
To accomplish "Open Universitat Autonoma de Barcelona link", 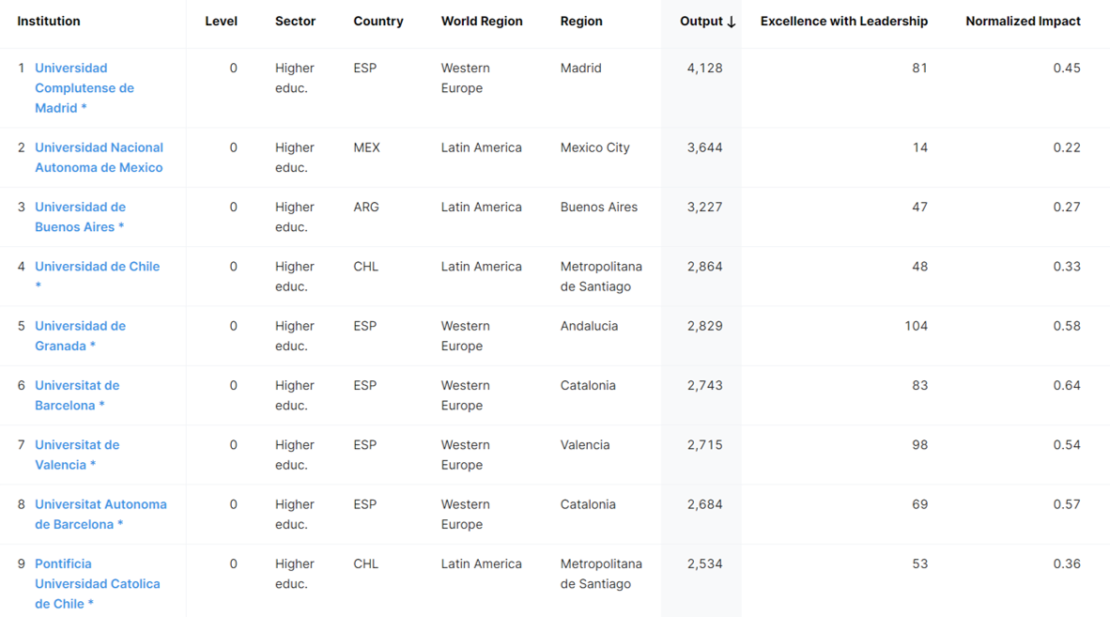I will 100,514.
